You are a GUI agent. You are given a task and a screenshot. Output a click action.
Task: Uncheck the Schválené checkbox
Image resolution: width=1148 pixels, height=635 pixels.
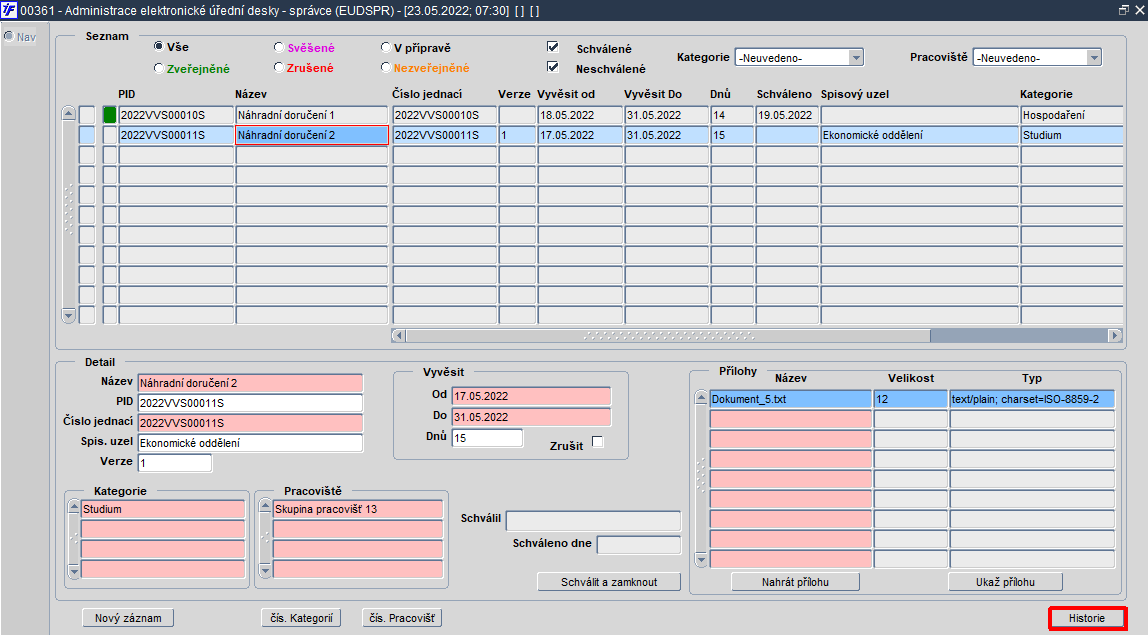pyautogui.click(x=552, y=47)
